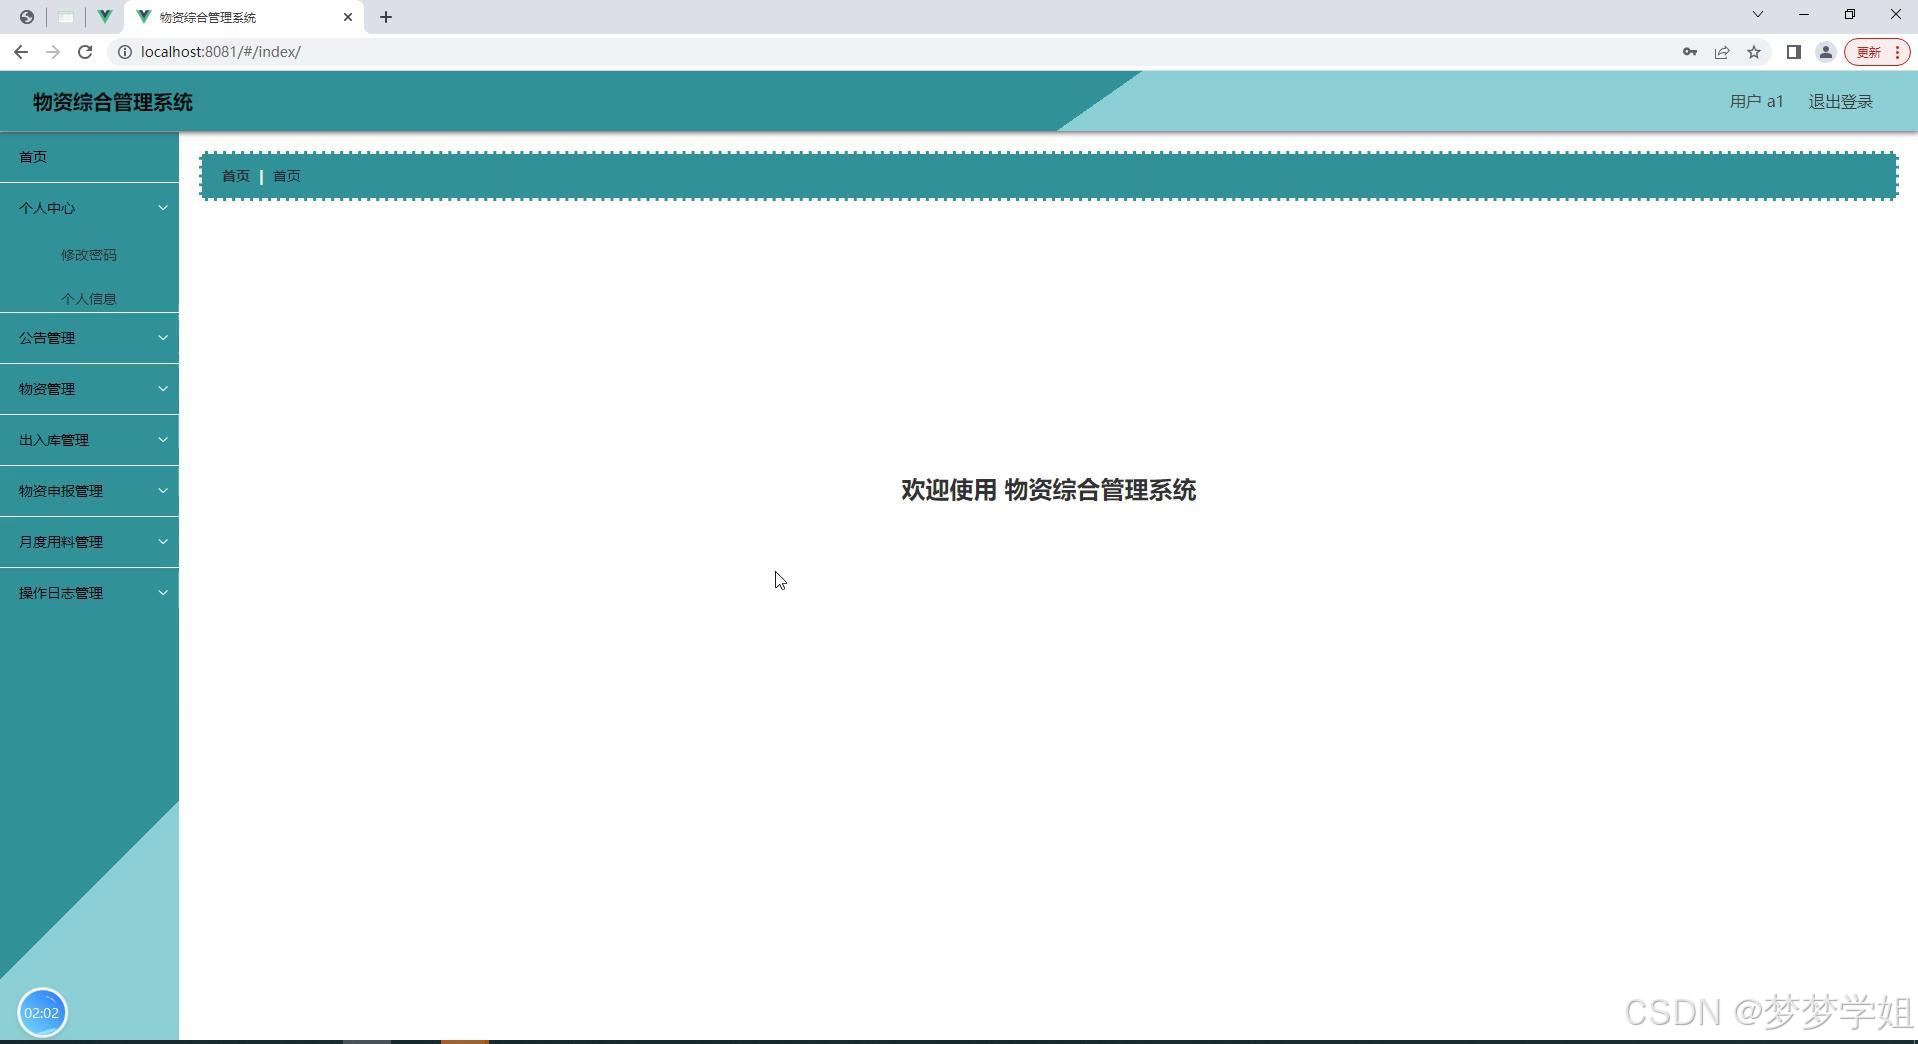Expand the 出入库管理 menu section
The image size is (1918, 1044).
pyautogui.click(x=89, y=439)
